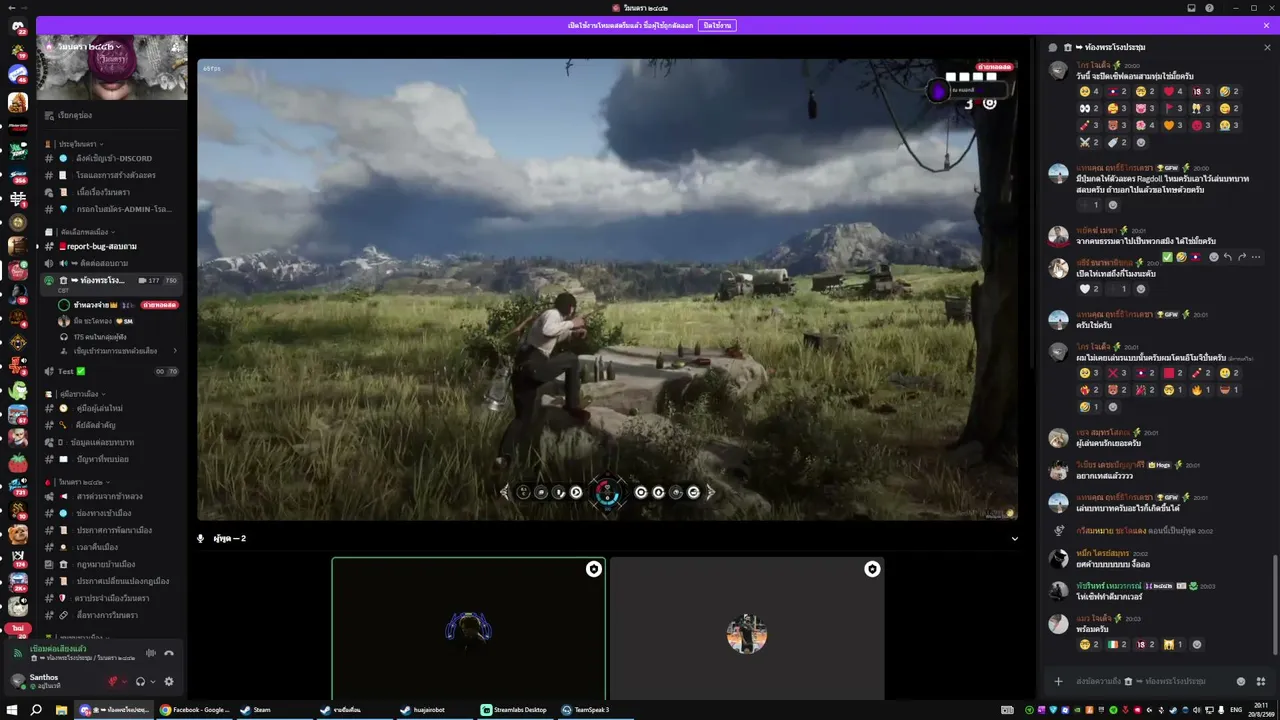Open the Santhos user profile panel

pos(52,681)
